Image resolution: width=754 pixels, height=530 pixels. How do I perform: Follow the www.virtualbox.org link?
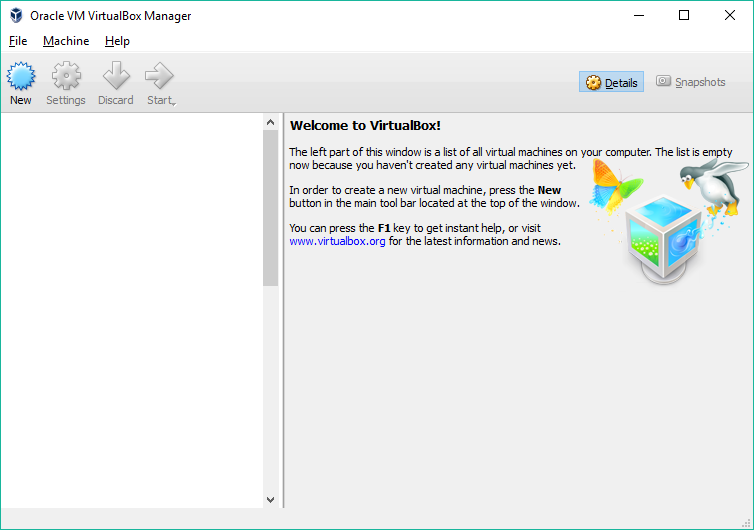337,241
